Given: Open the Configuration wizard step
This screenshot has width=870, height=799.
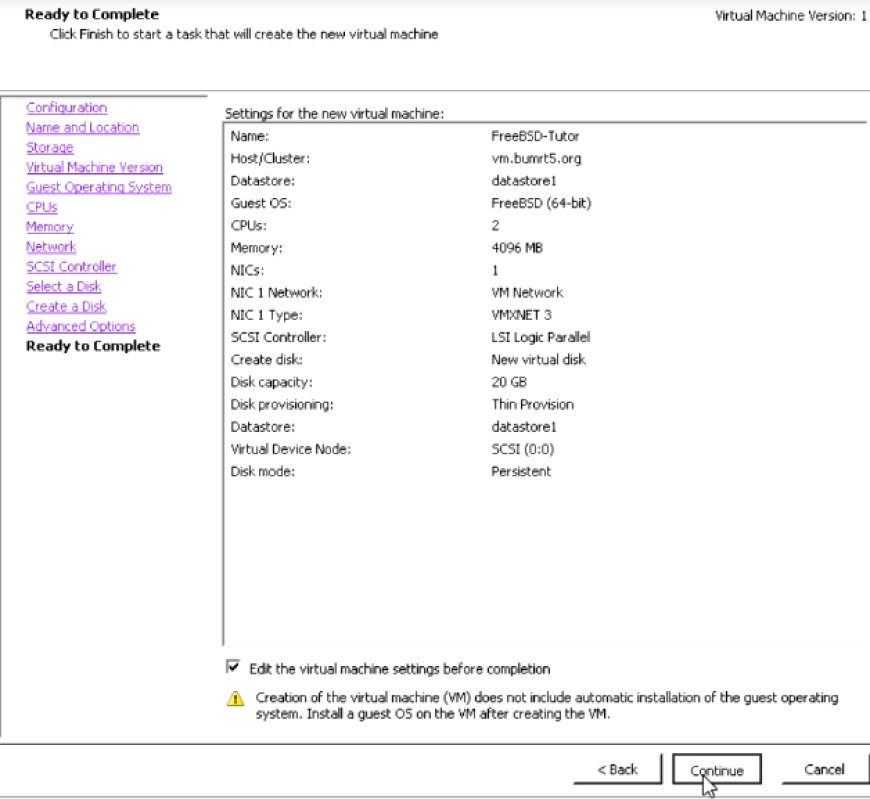Looking at the screenshot, I should pos(67,108).
